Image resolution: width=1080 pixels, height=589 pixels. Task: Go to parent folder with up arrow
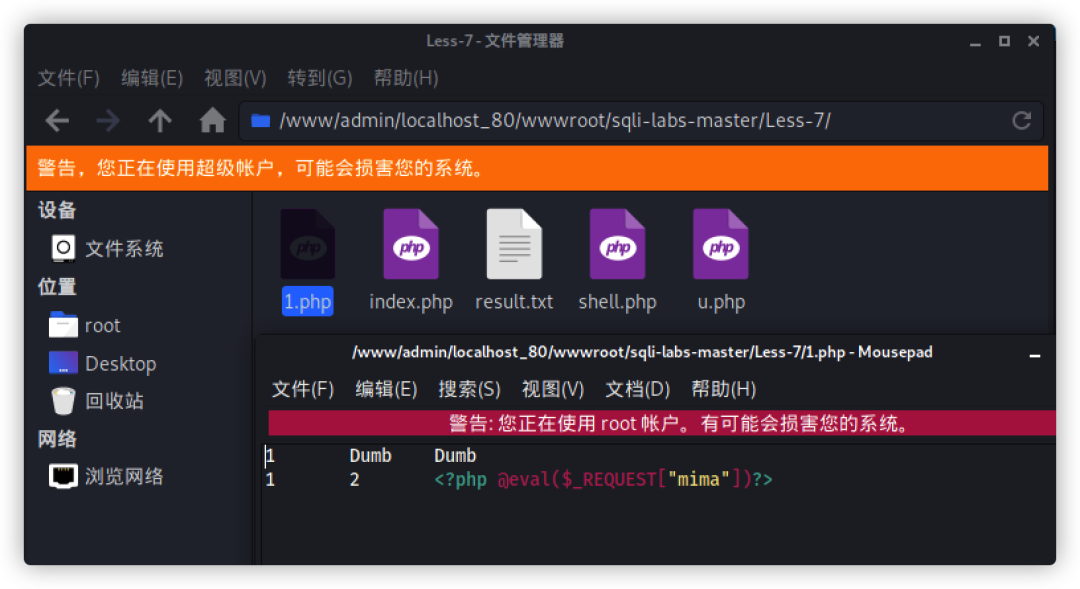(160, 121)
